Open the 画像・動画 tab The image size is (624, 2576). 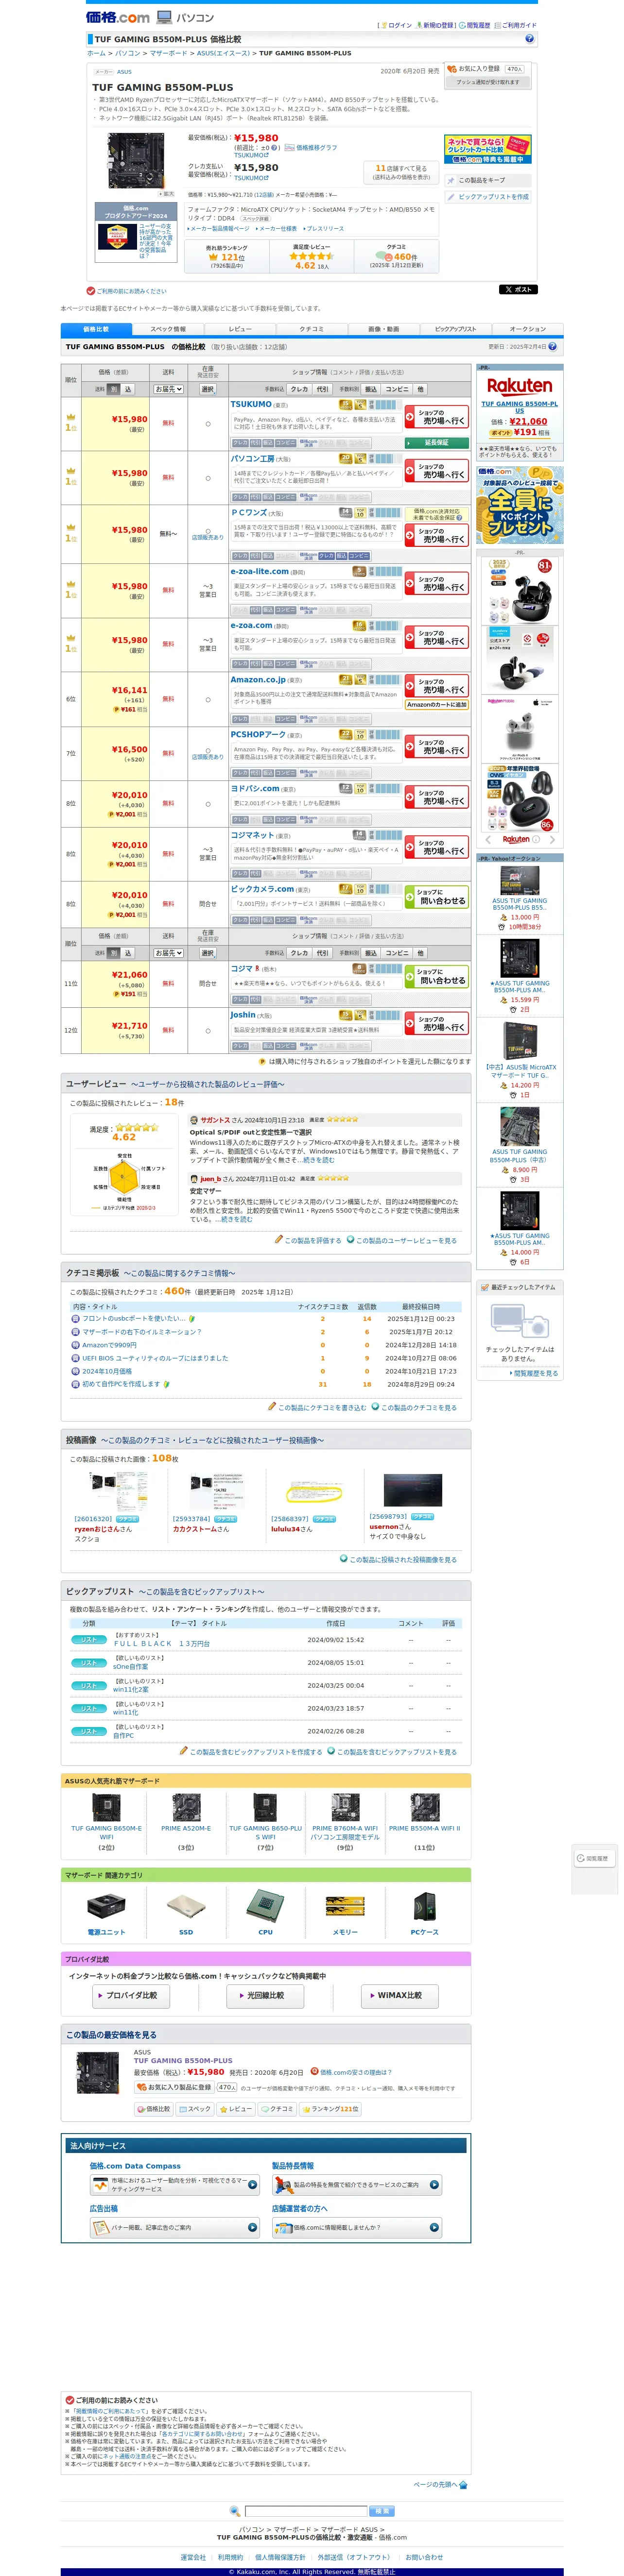click(x=384, y=329)
